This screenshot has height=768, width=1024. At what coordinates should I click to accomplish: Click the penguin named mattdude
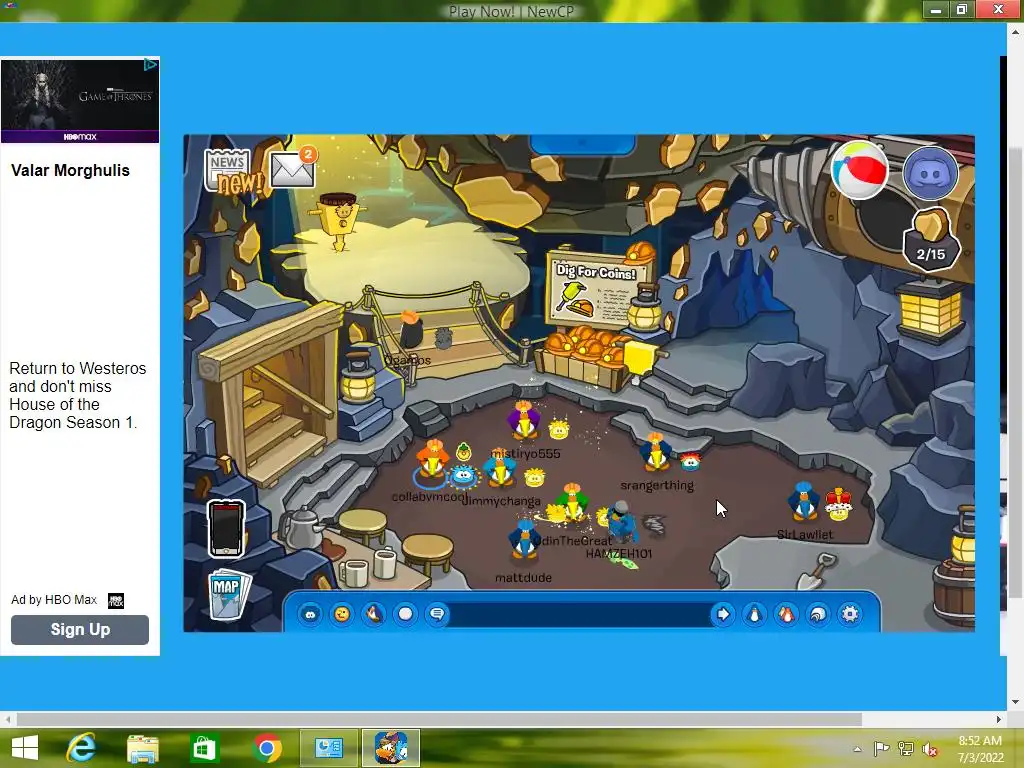pos(524,540)
